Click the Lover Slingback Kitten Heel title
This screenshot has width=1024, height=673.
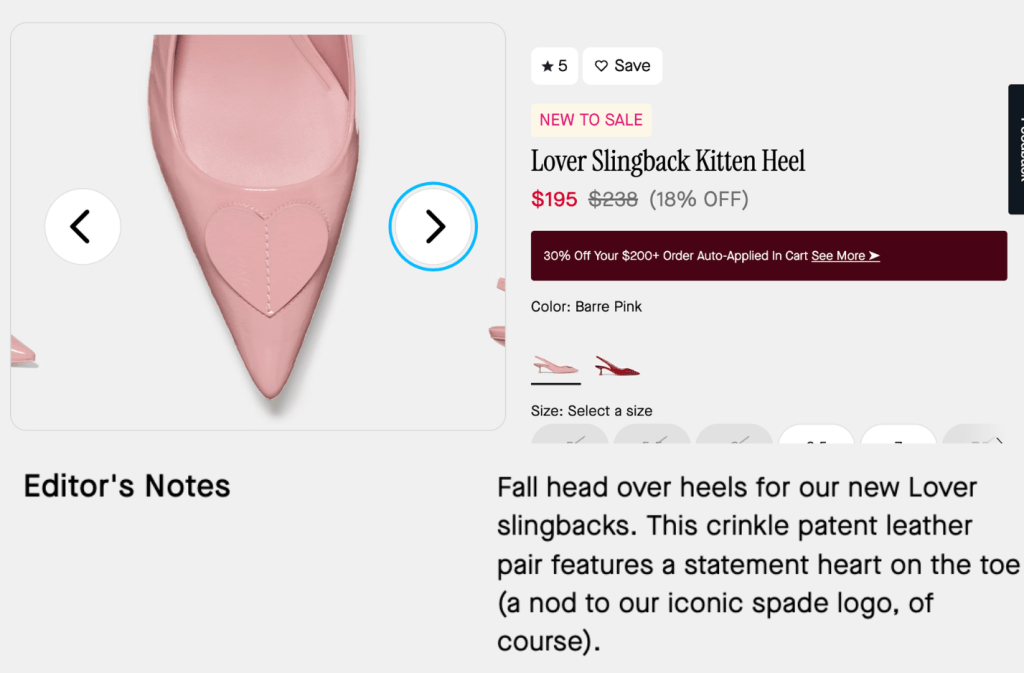[x=667, y=161]
